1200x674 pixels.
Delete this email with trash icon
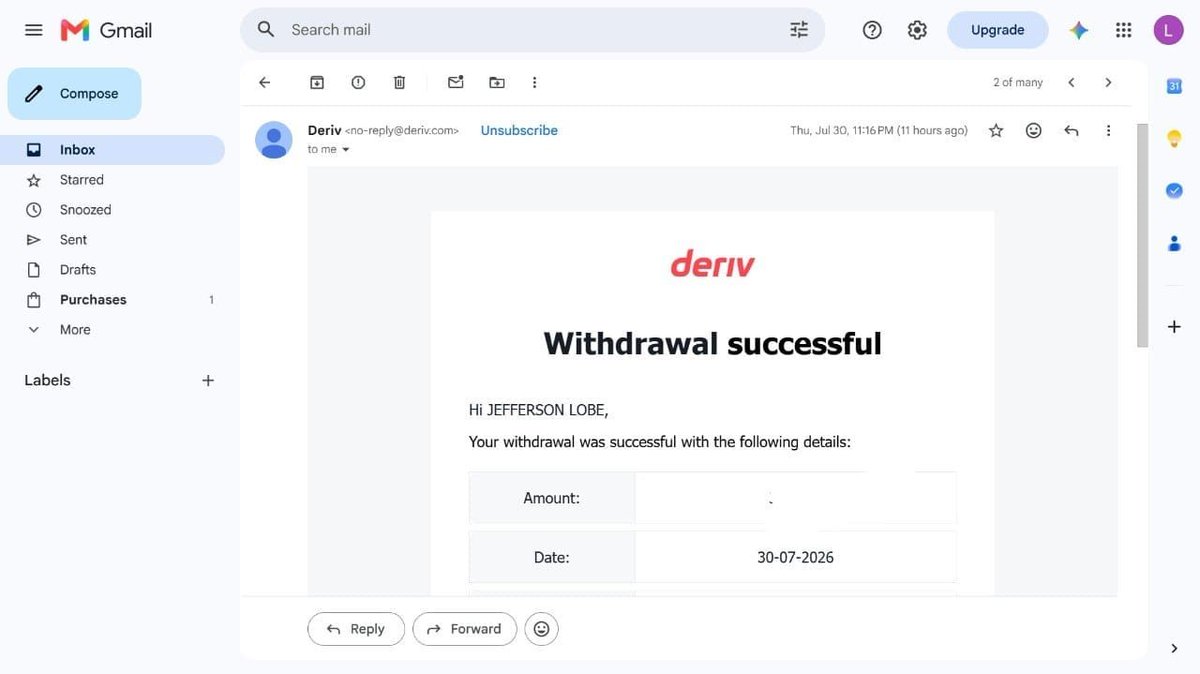(x=399, y=82)
